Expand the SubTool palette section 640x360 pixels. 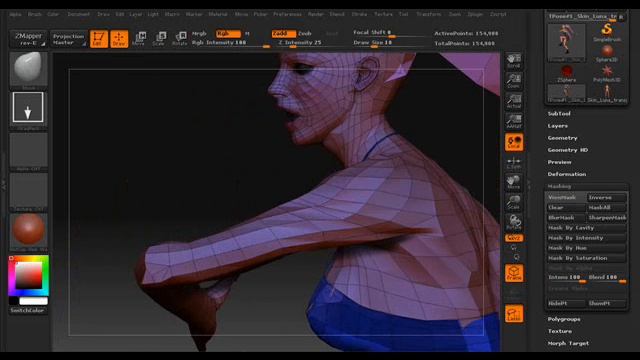point(559,113)
